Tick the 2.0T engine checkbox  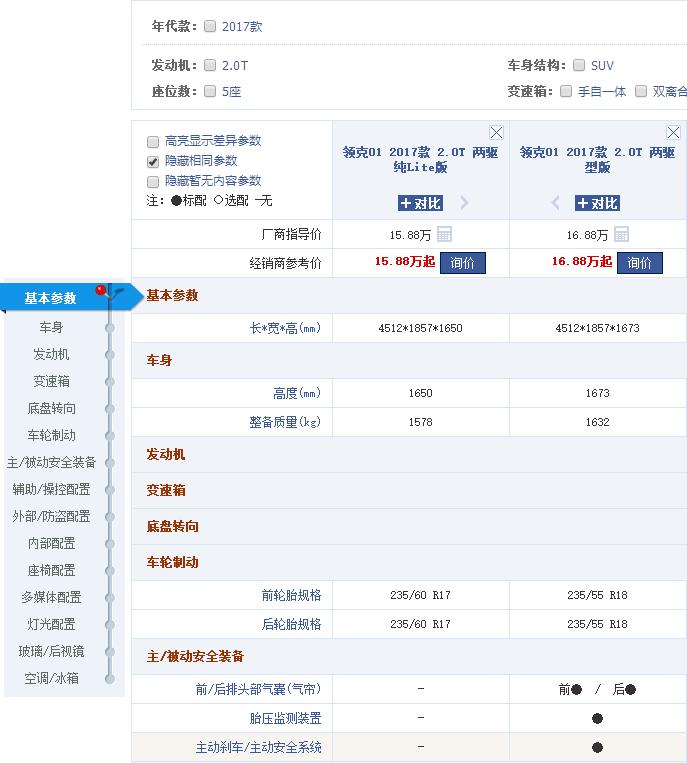[210, 65]
